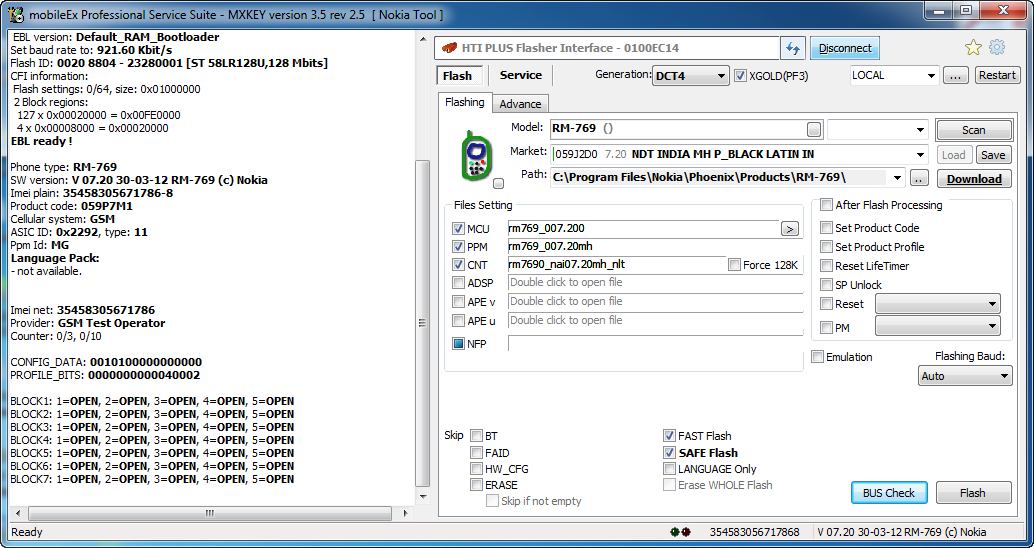
Task: Enable the Emulation checkbox
Action: 818,357
